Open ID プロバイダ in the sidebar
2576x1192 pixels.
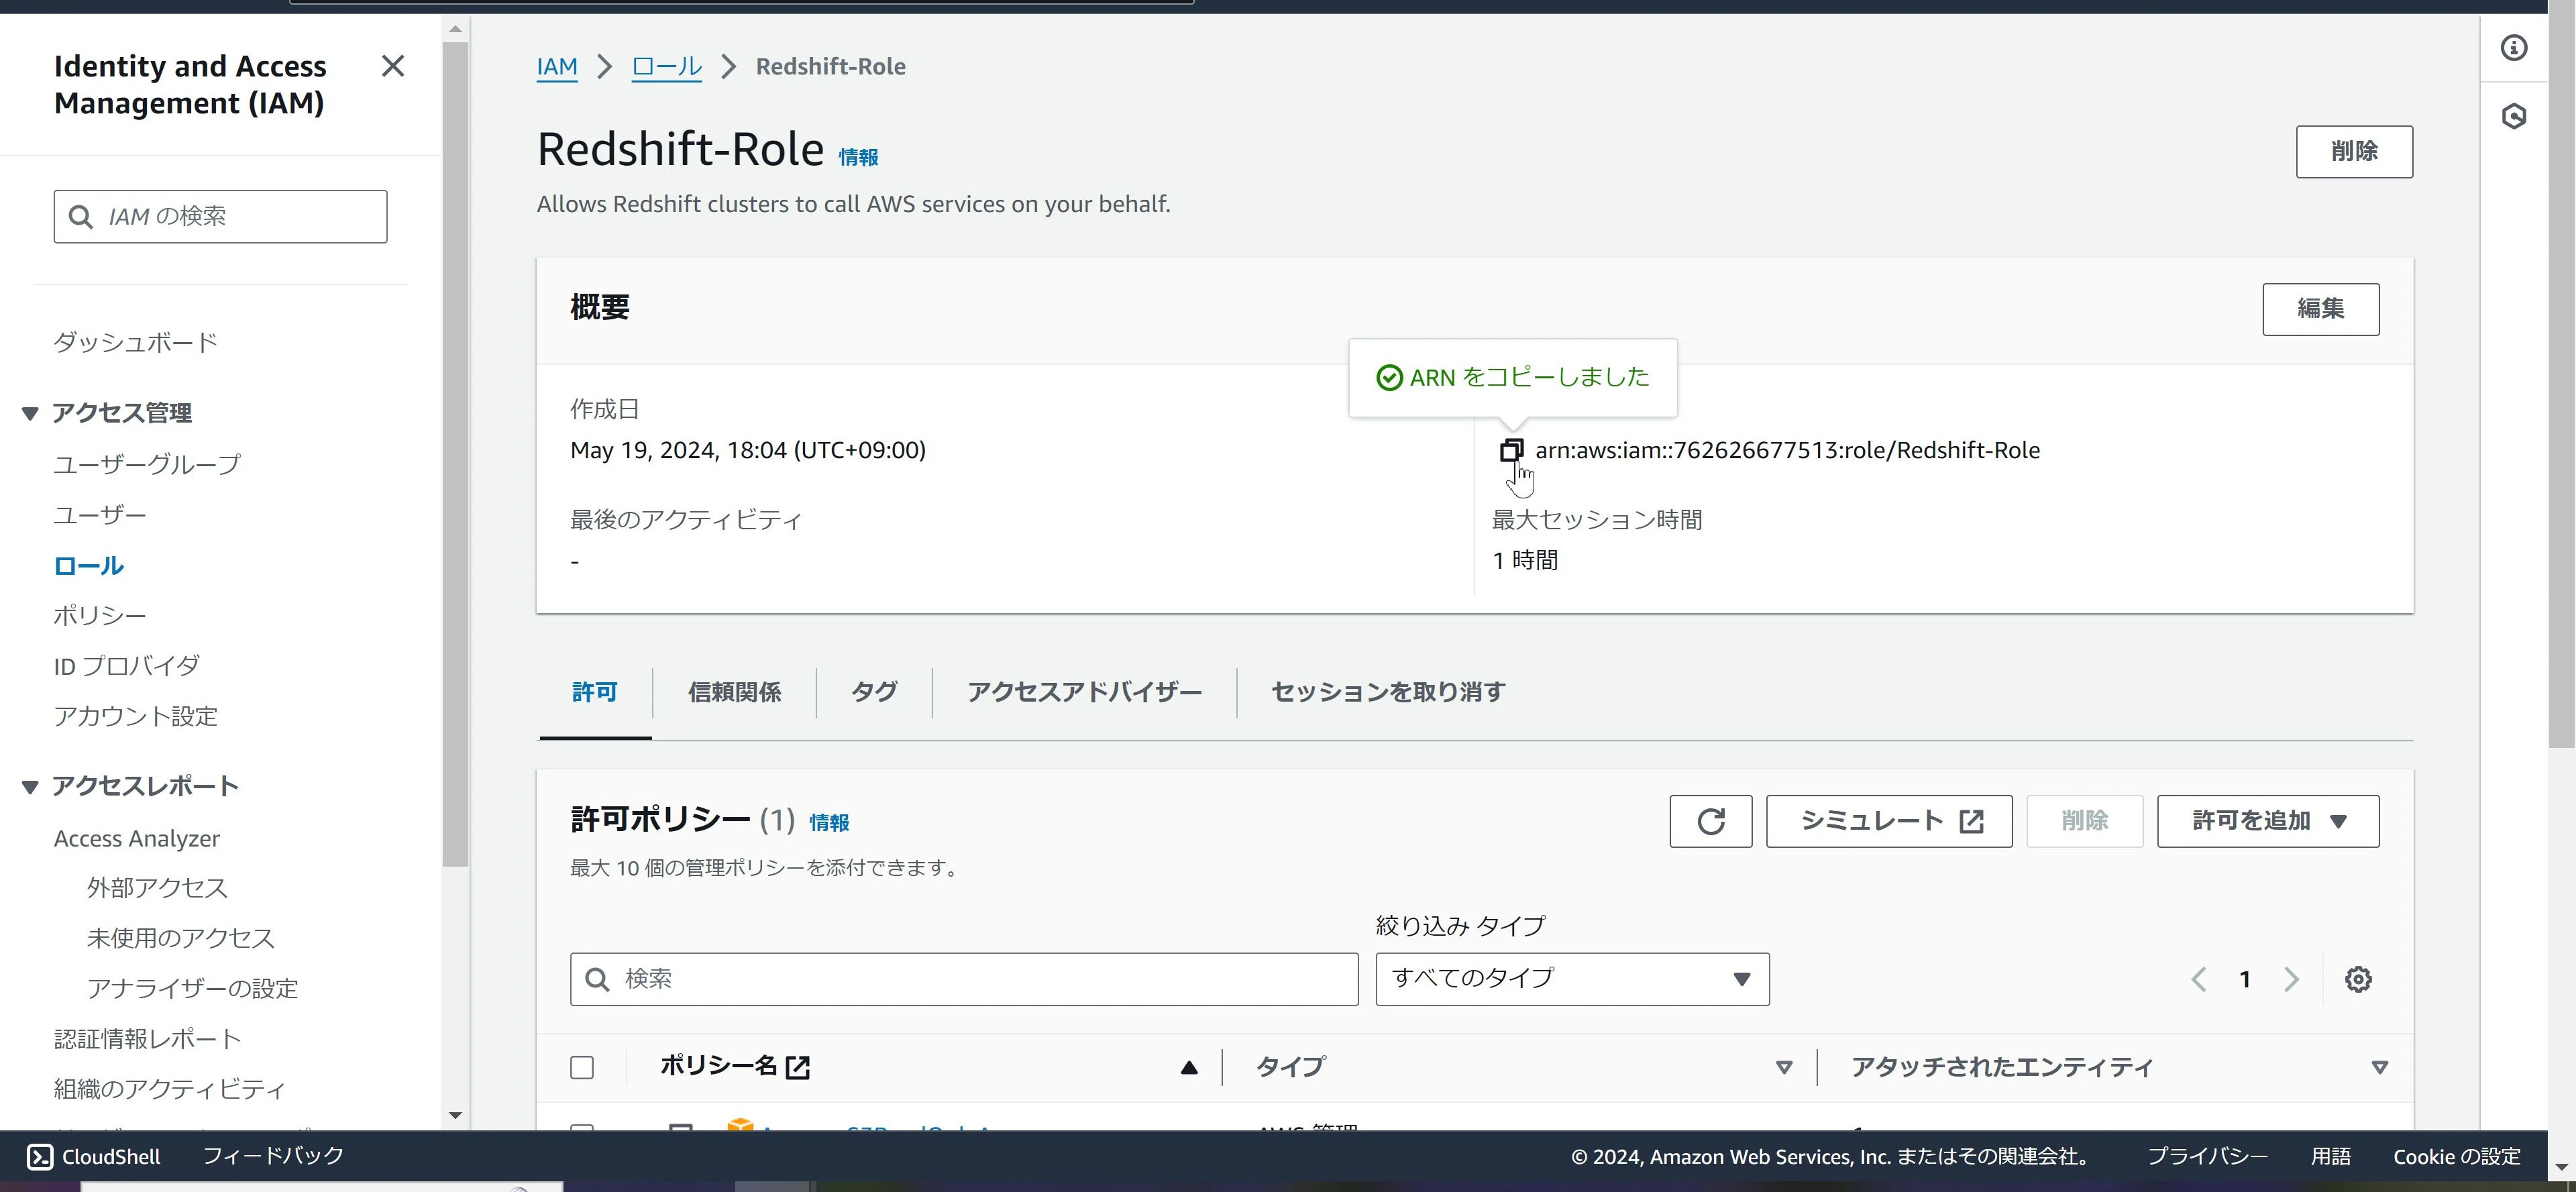click(127, 666)
